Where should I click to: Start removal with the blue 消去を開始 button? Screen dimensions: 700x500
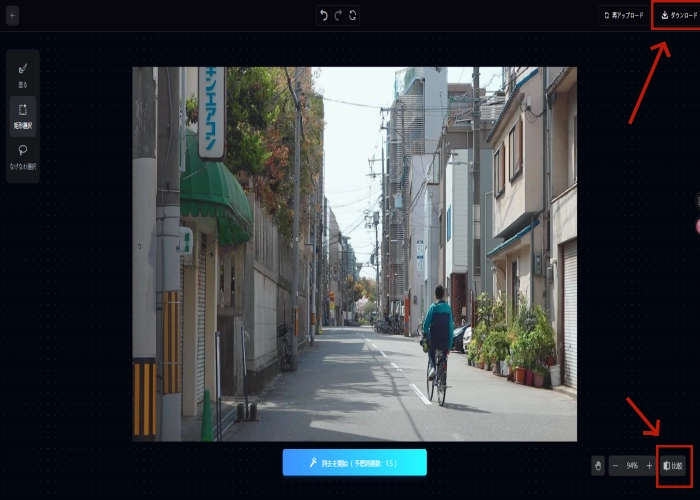pyautogui.click(x=354, y=463)
